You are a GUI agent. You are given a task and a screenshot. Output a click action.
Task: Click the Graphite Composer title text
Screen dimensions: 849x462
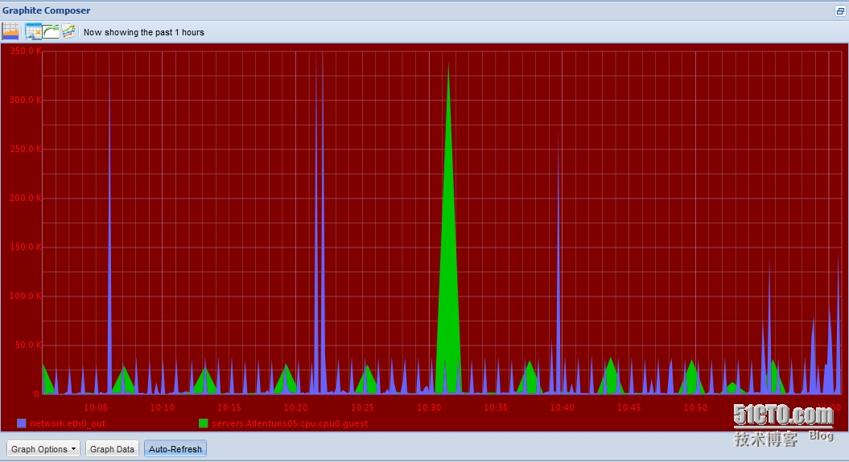pyautogui.click(x=46, y=10)
